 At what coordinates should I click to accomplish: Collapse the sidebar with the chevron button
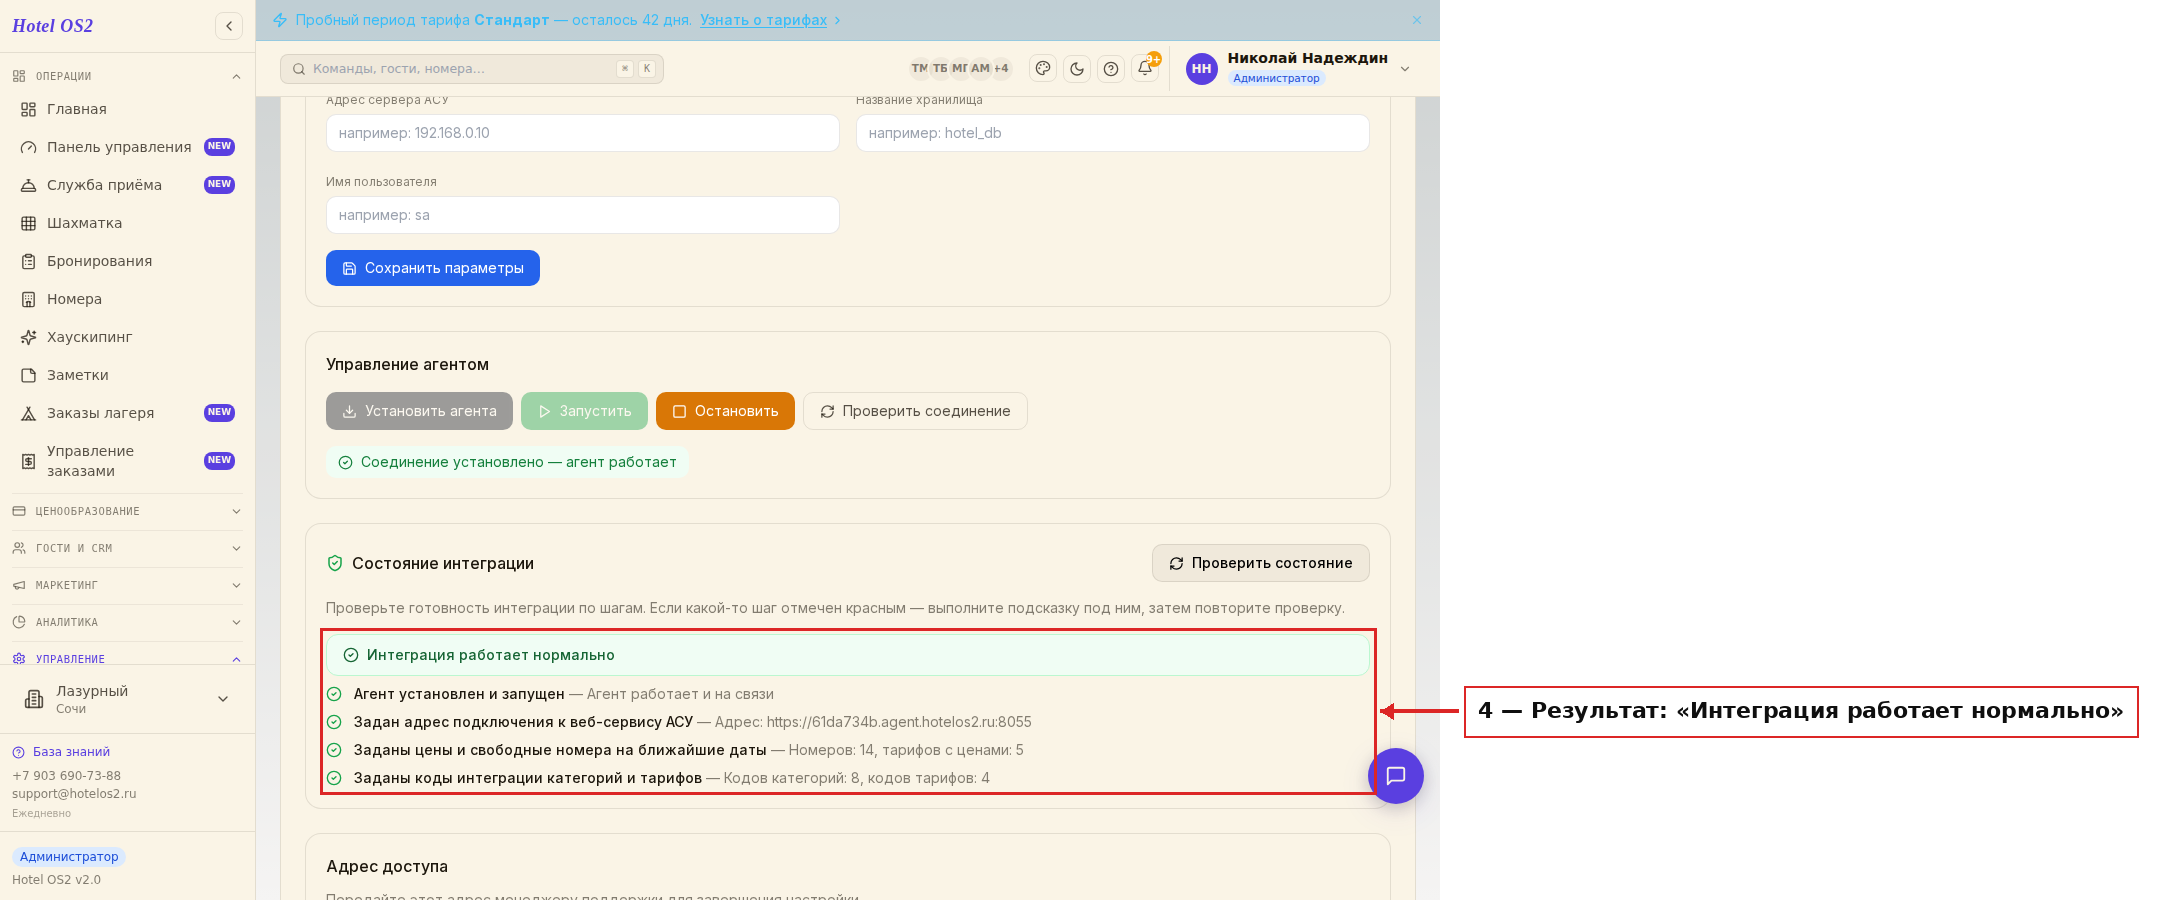[229, 26]
